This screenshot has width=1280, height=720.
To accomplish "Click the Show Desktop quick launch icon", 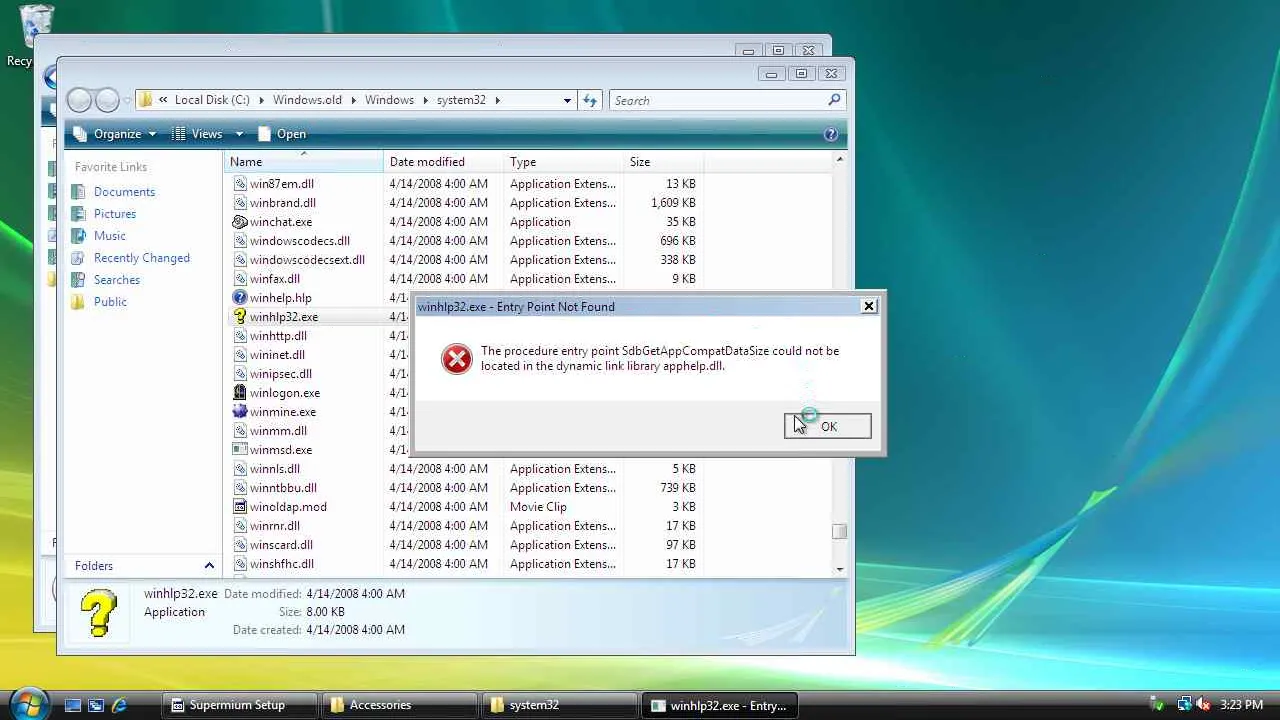I will point(73,705).
